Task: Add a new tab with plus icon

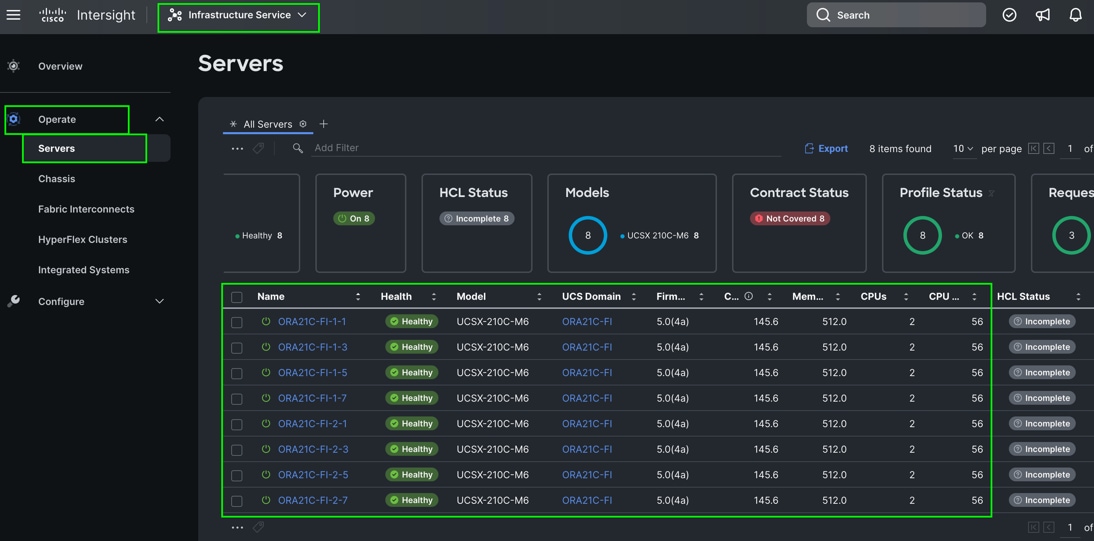Action: click(x=324, y=124)
